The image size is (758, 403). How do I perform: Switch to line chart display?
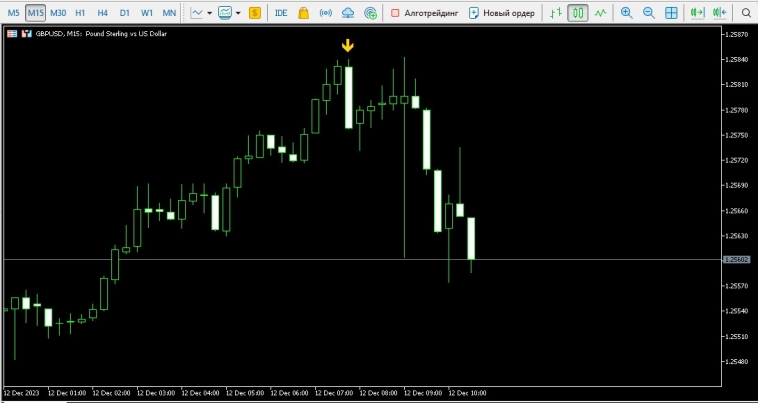point(600,13)
